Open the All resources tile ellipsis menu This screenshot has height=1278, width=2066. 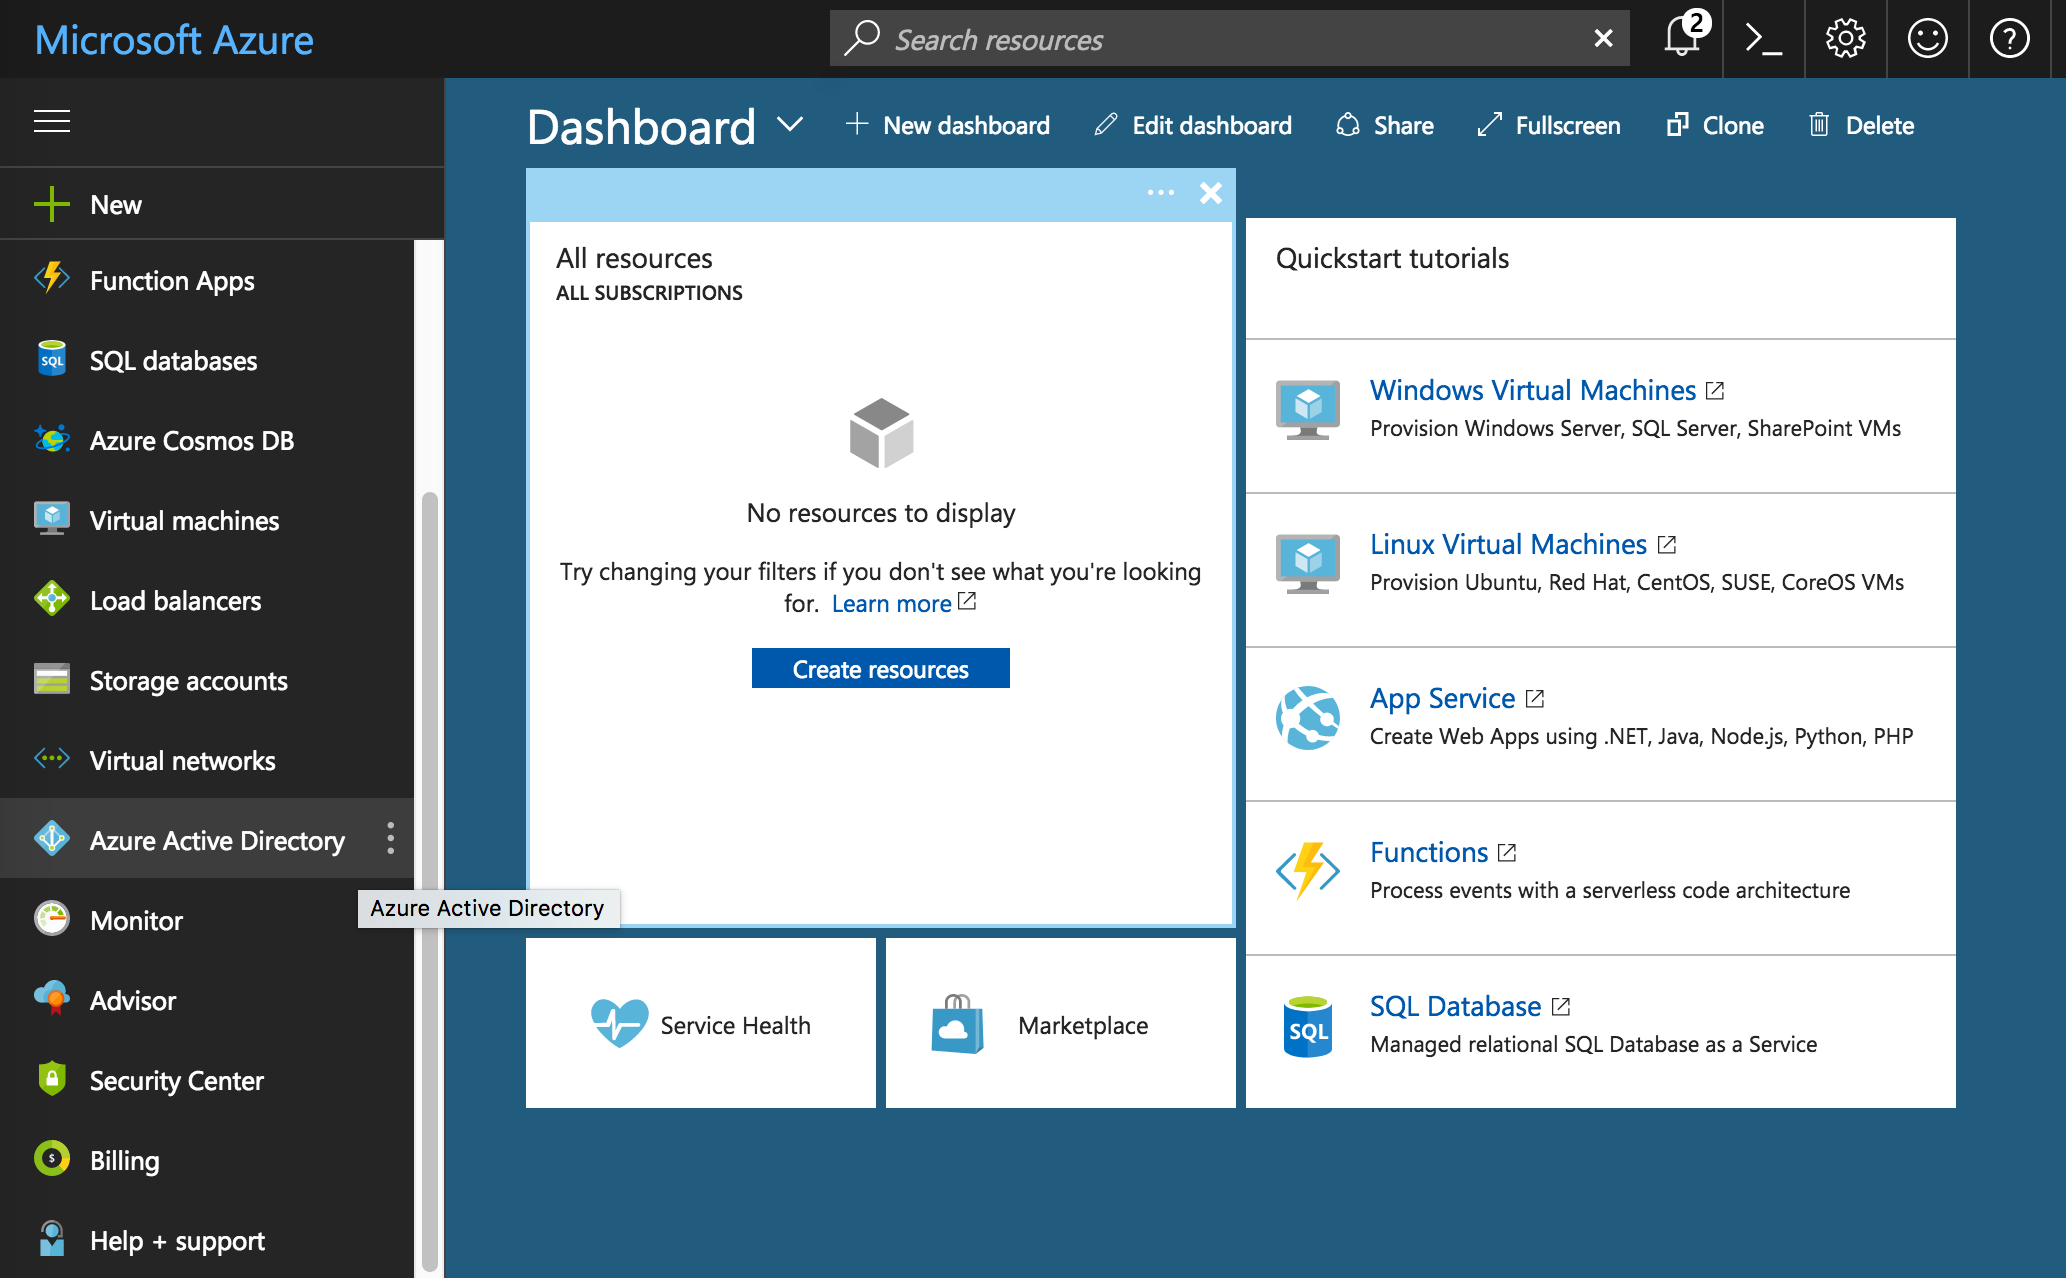point(1160,192)
